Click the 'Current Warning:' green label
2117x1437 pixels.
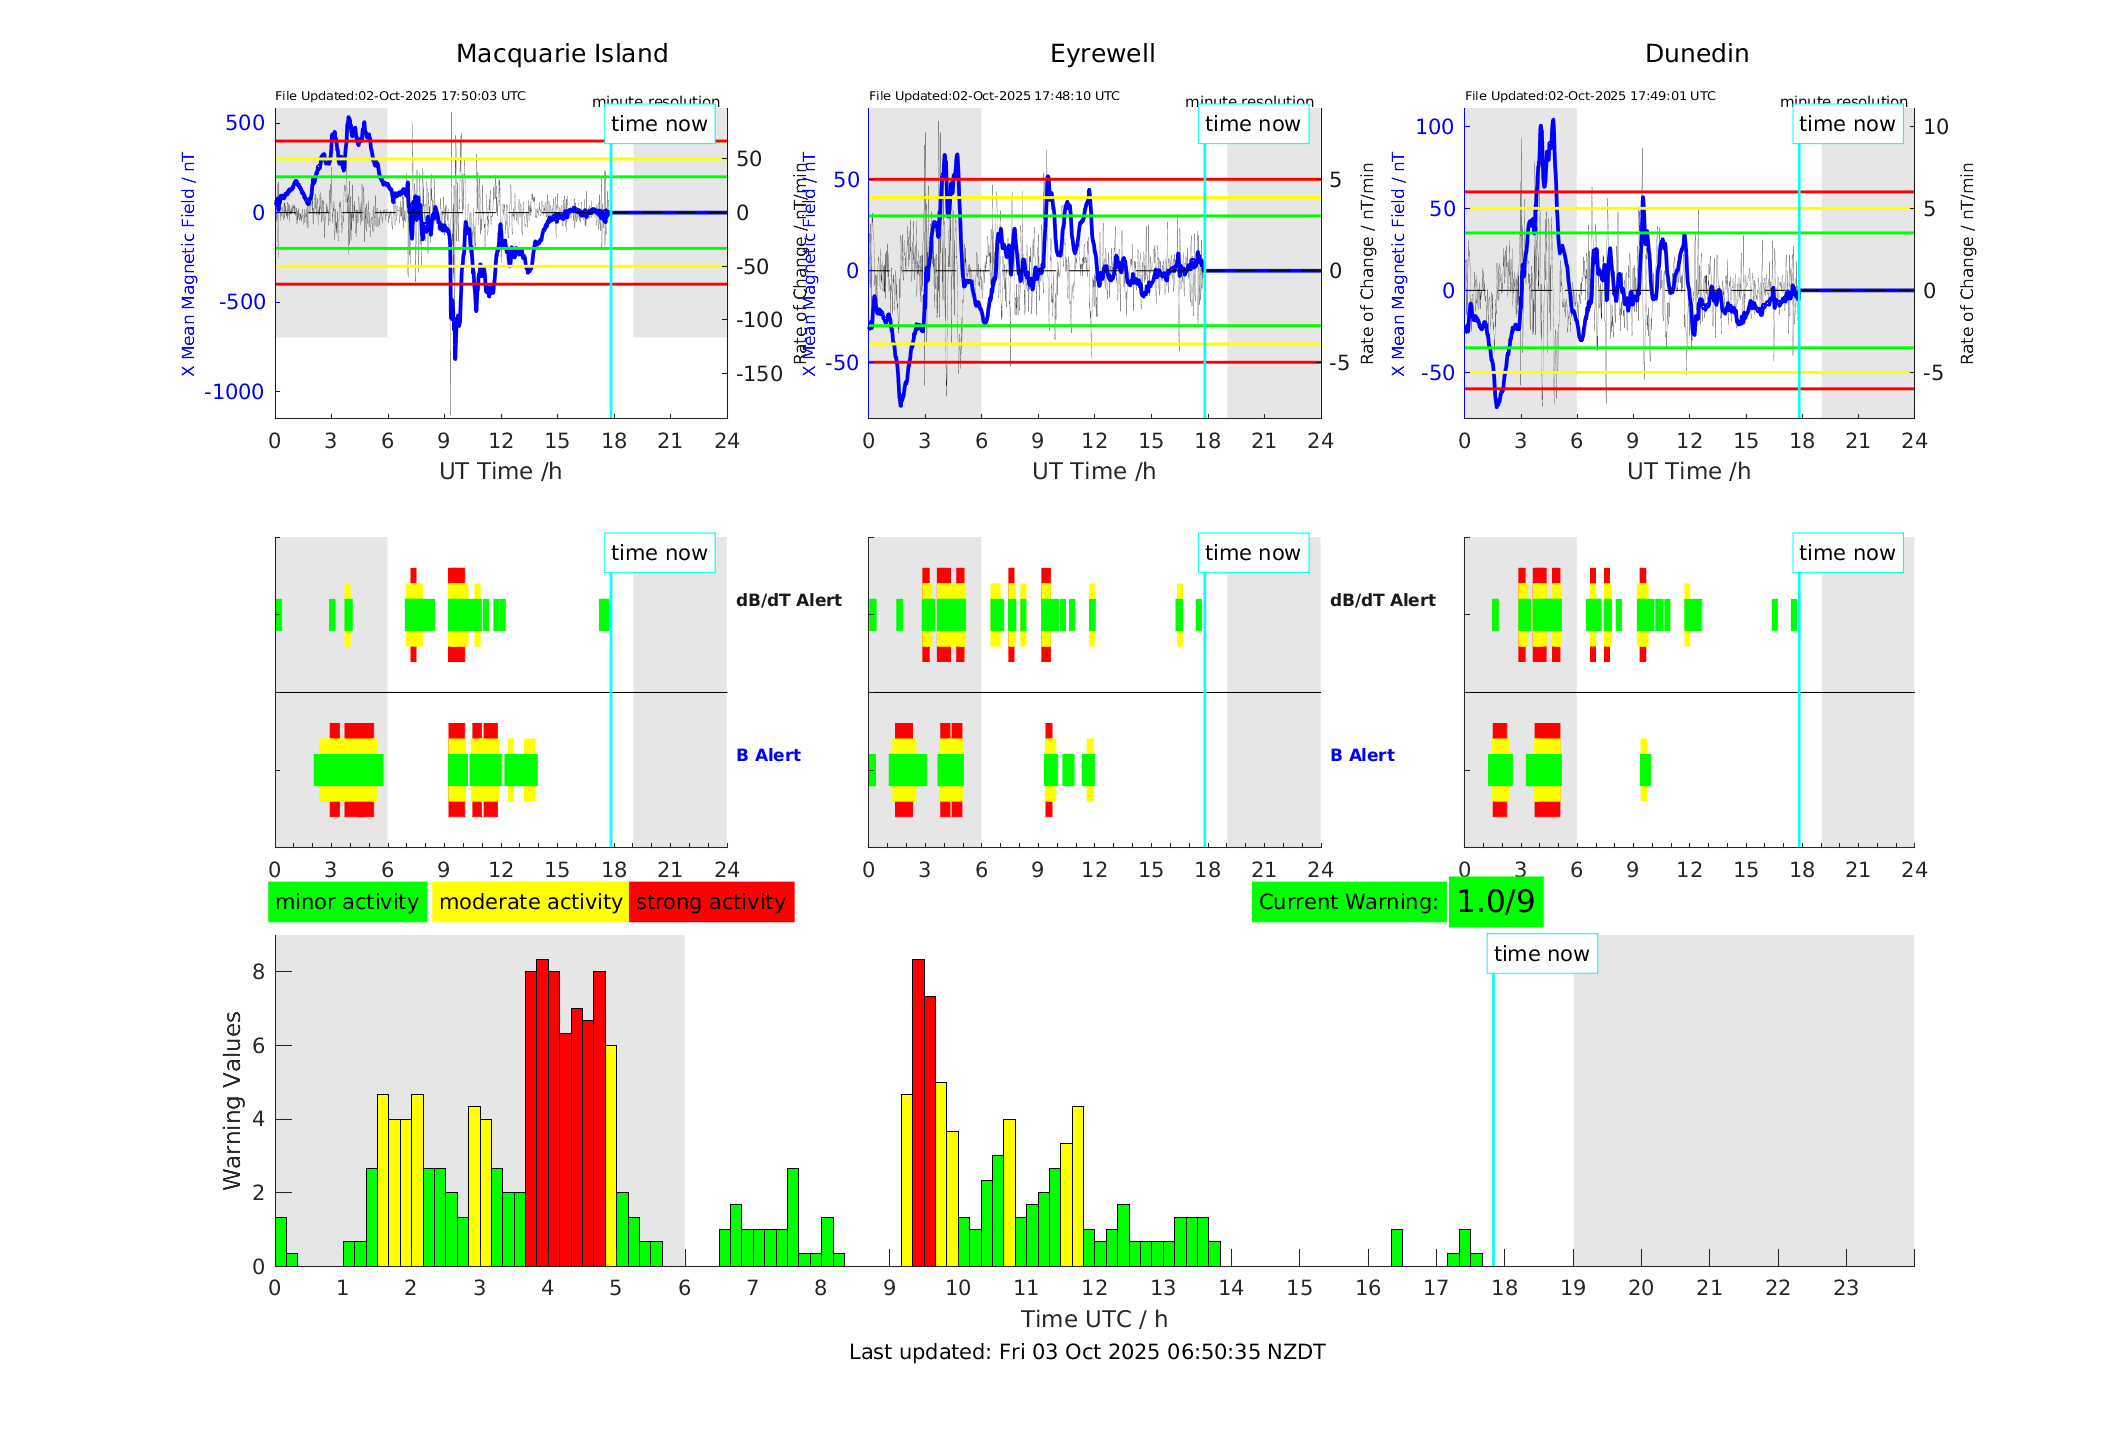point(1348,902)
